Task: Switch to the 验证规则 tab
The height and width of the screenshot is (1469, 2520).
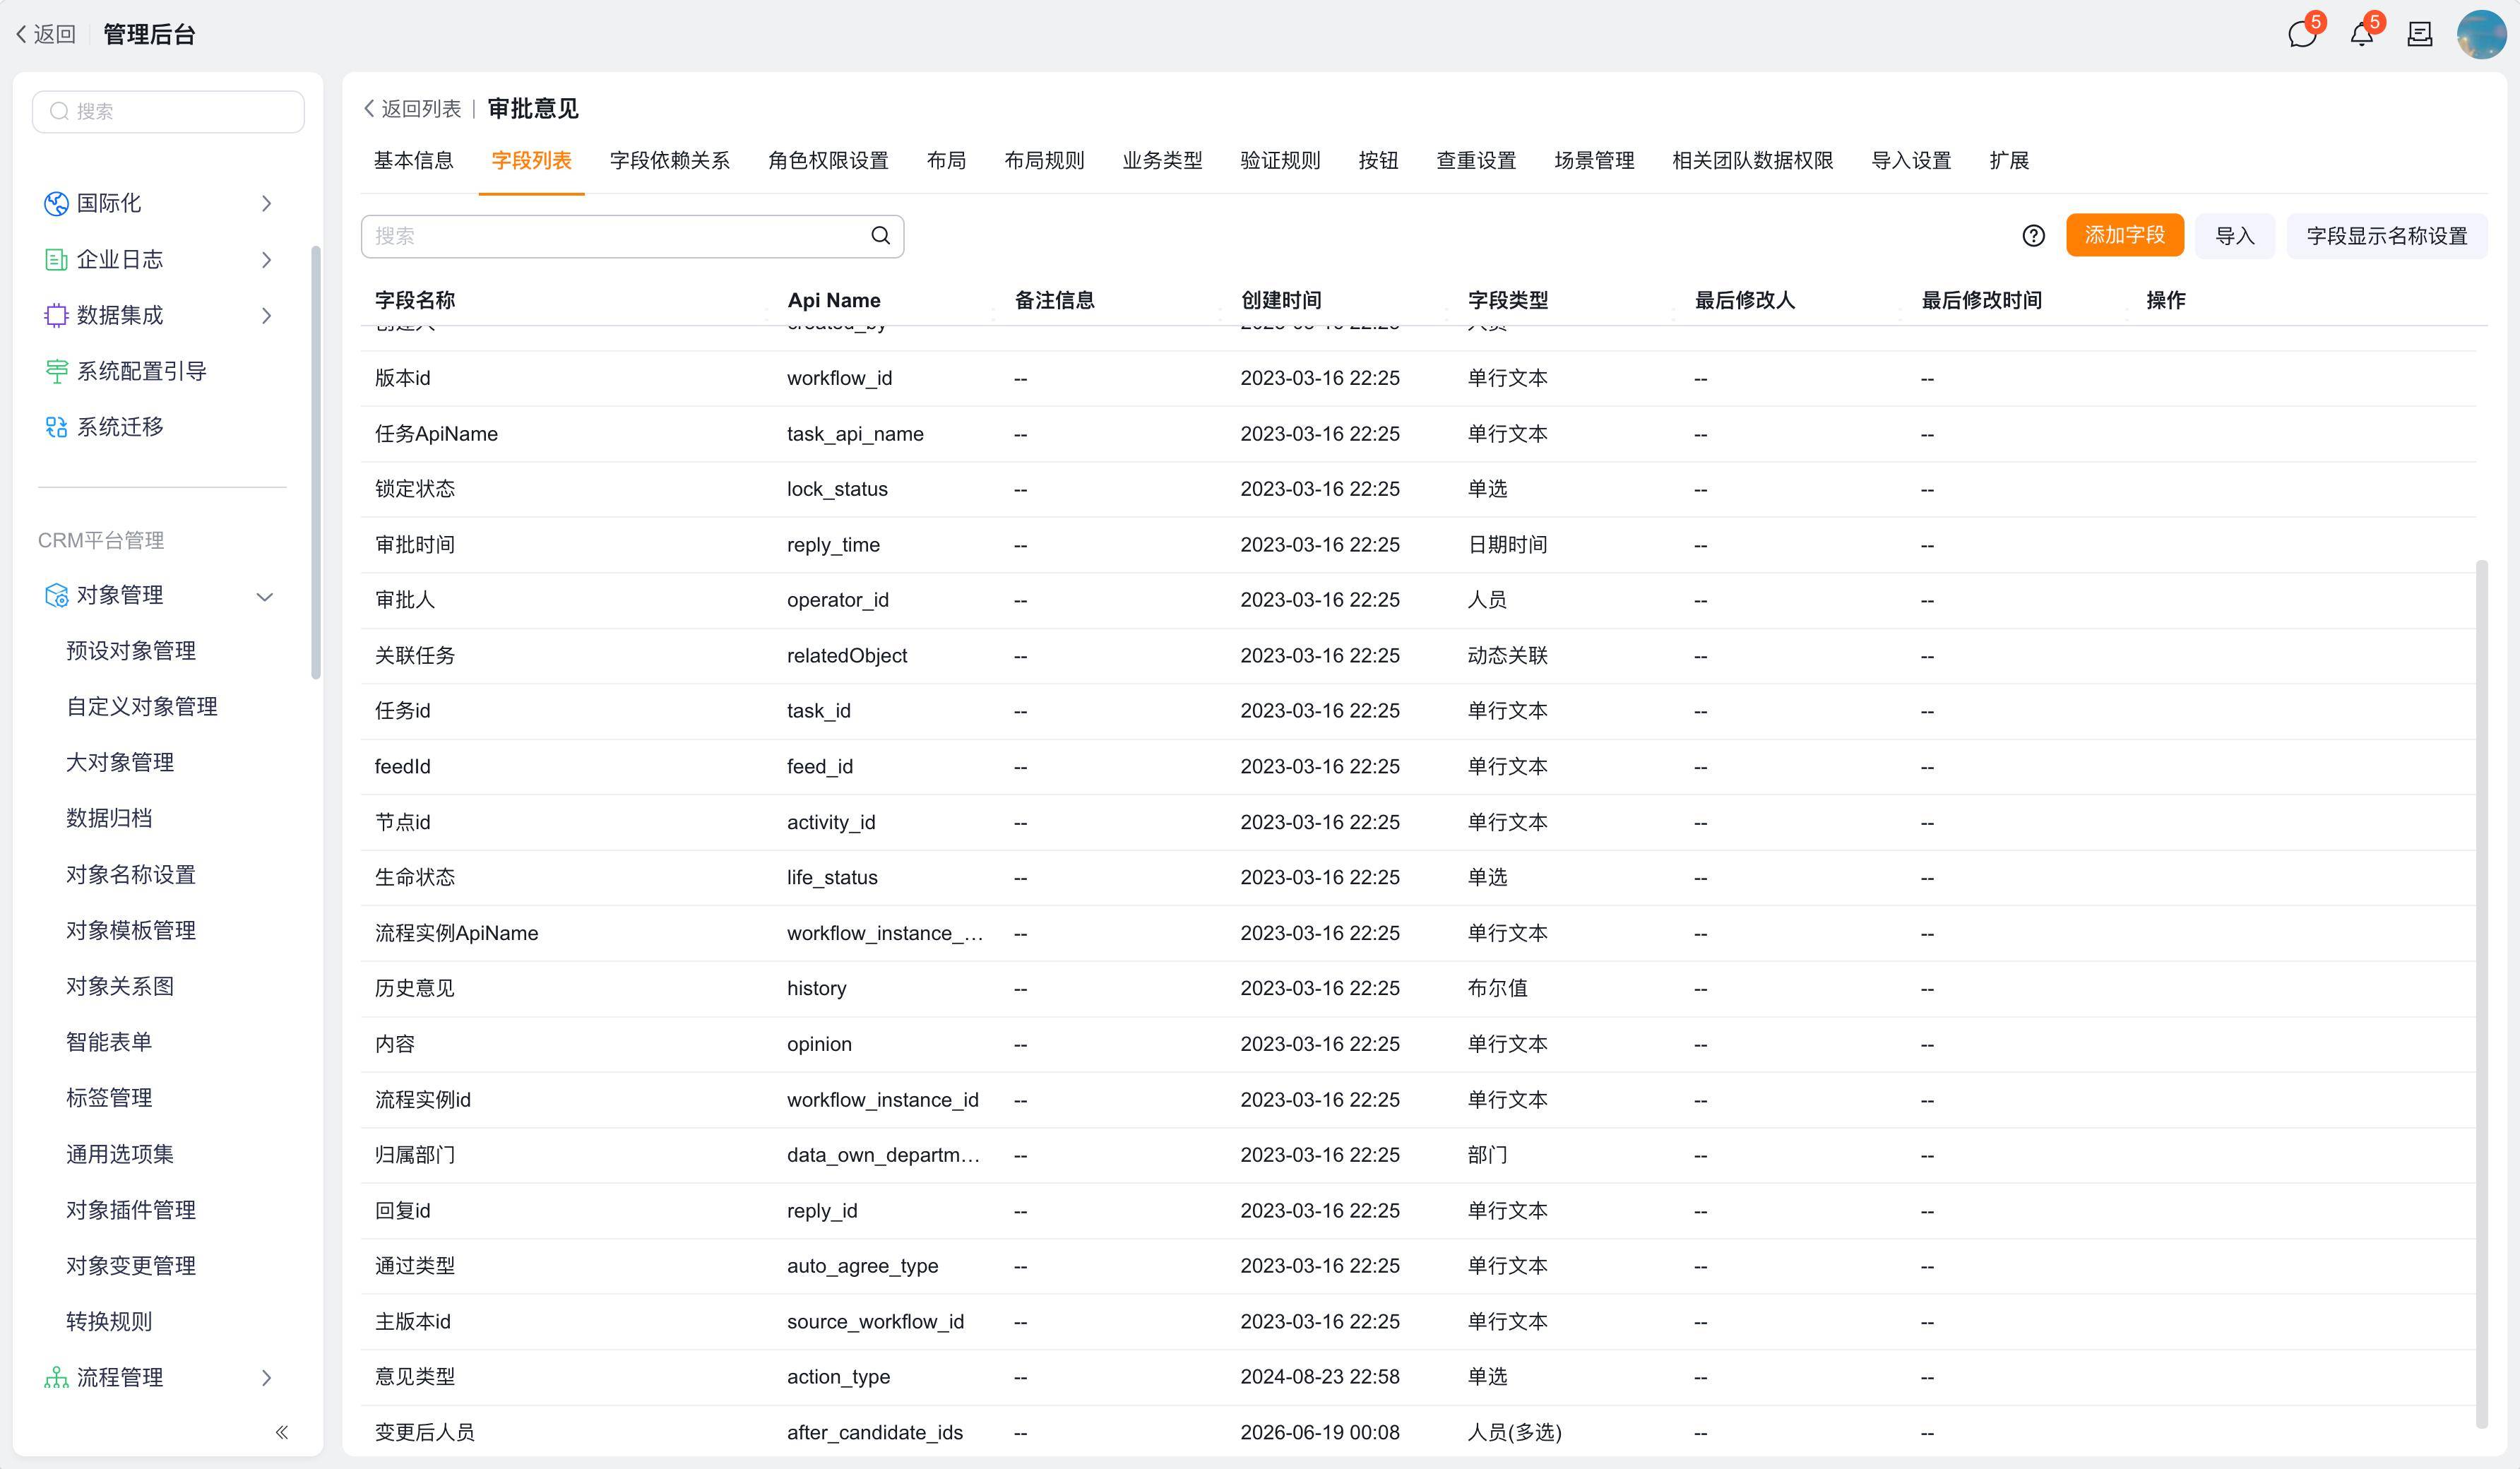Action: [1280, 161]
